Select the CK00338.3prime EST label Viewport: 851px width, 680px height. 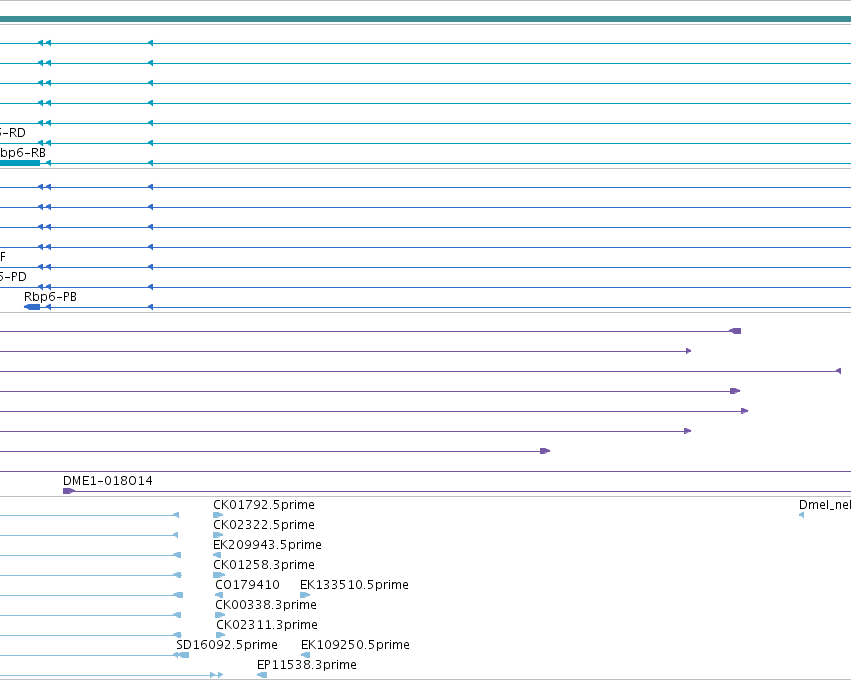pyautogui.click(x=266, y=605)
